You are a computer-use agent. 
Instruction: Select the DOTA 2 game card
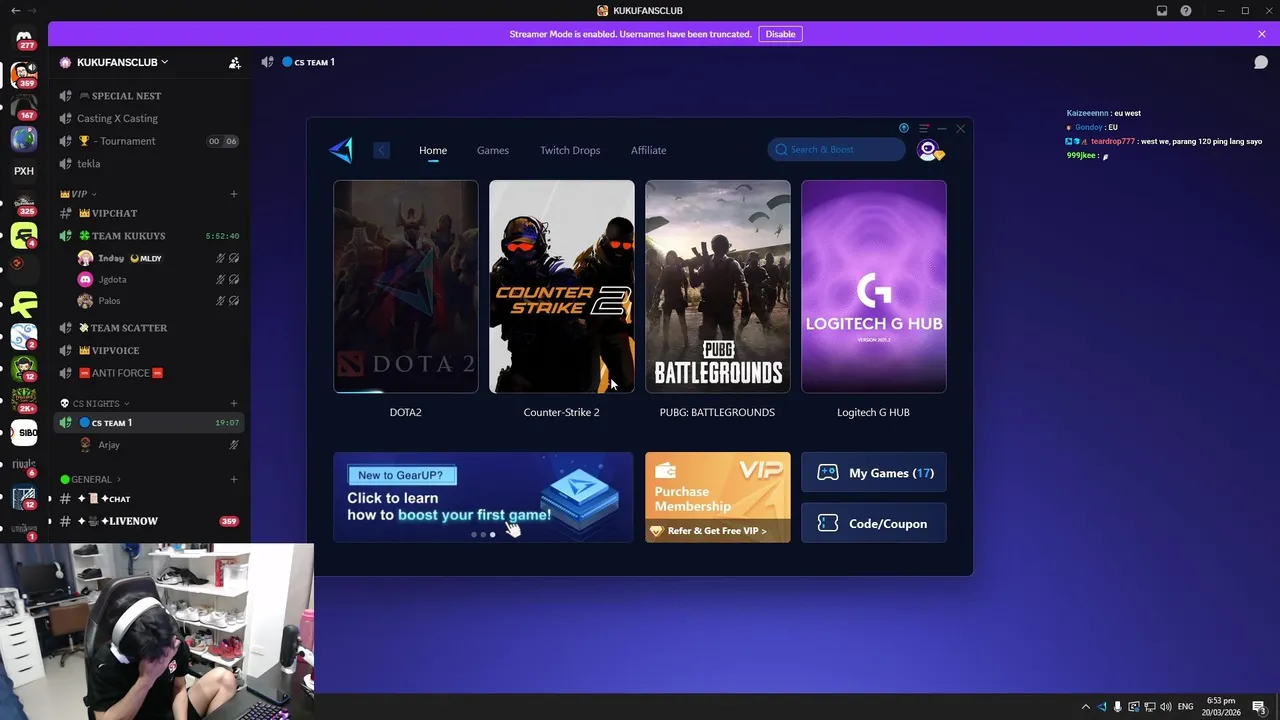point(406,286)
